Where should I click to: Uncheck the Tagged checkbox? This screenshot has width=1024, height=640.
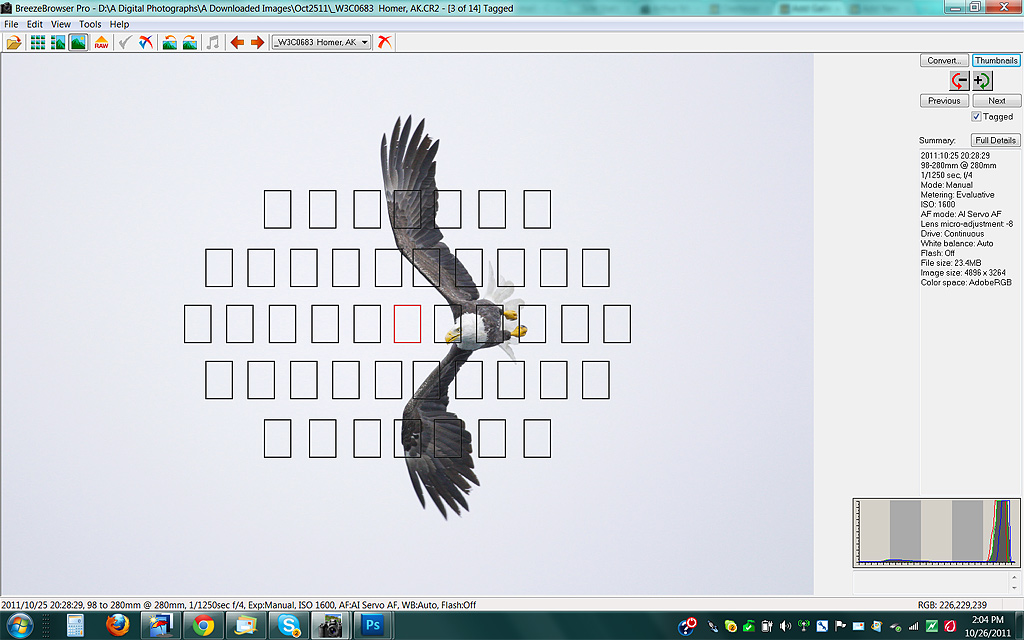(x=976, y=116)
